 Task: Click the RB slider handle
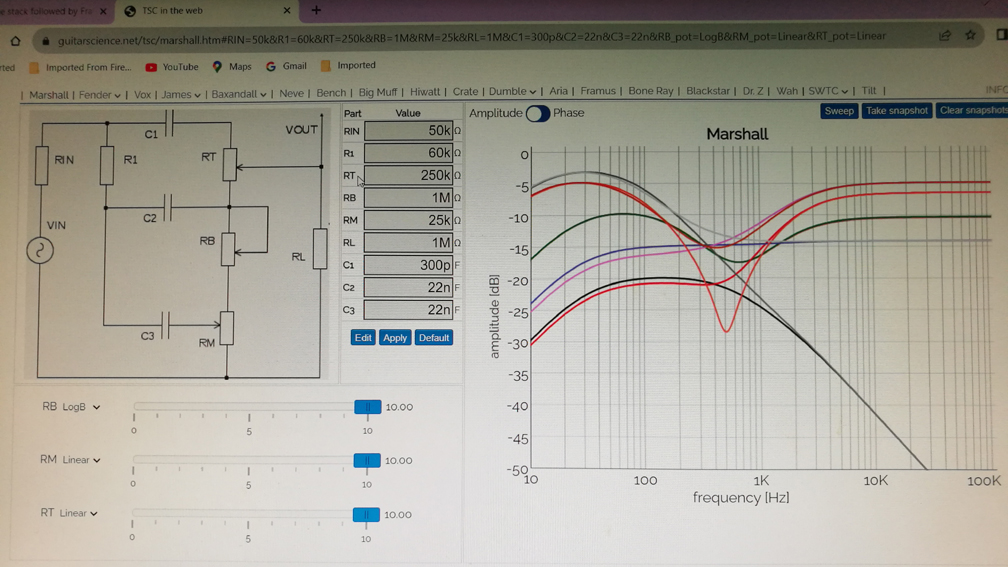pos(367,407)
